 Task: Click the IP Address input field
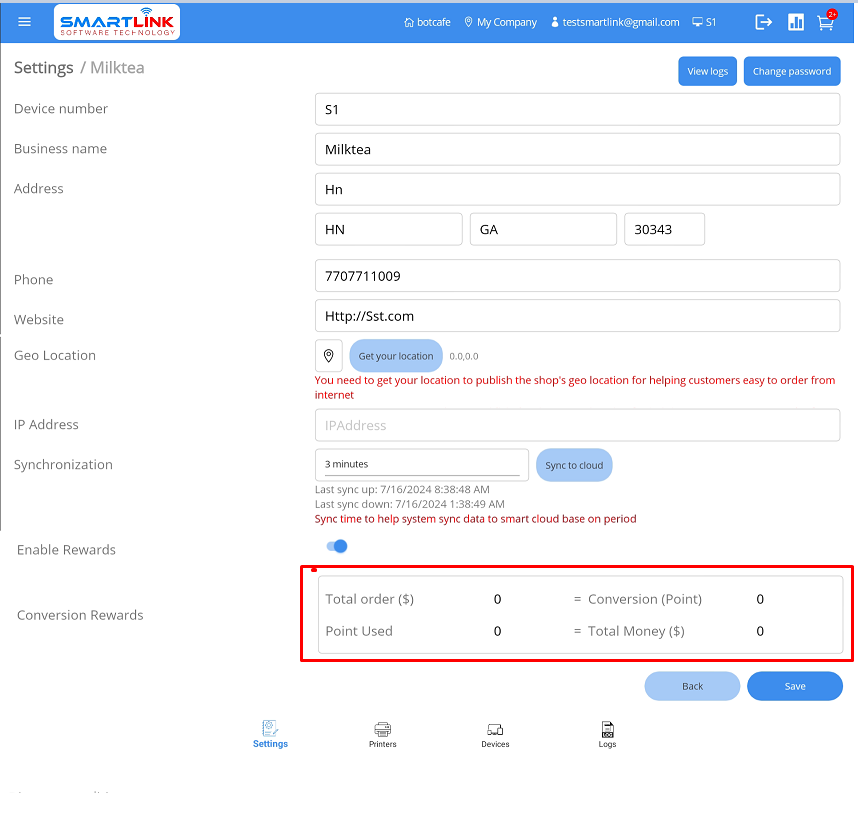click(577, 425)
